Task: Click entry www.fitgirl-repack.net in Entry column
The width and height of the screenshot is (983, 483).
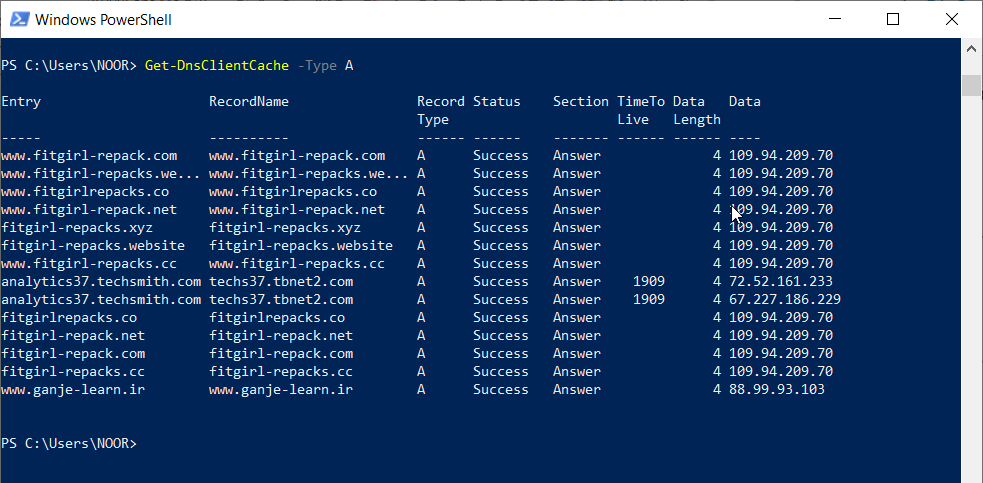Action: point(90,210)
